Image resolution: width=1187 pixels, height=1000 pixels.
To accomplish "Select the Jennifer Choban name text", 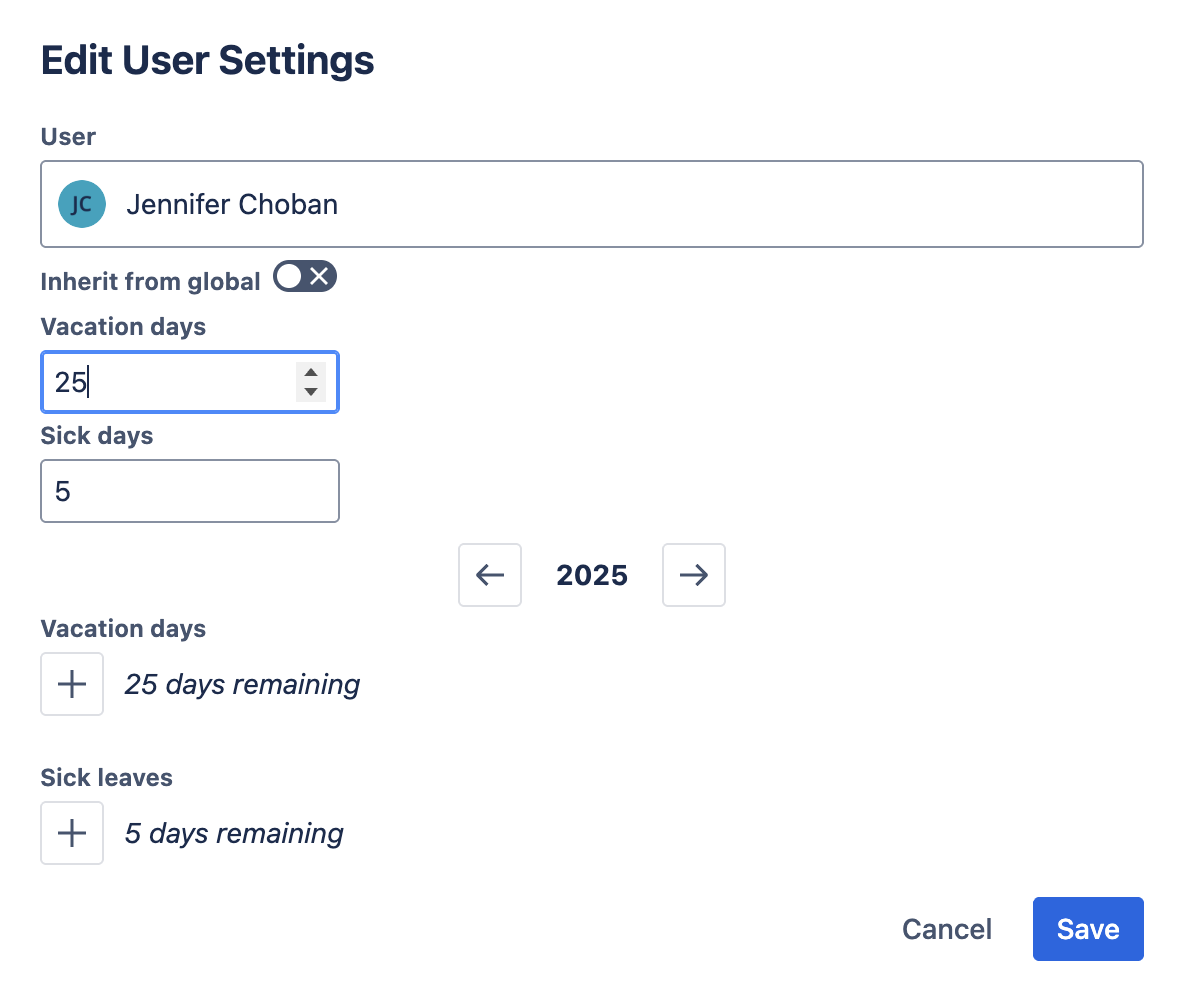I will coord(232,205).
